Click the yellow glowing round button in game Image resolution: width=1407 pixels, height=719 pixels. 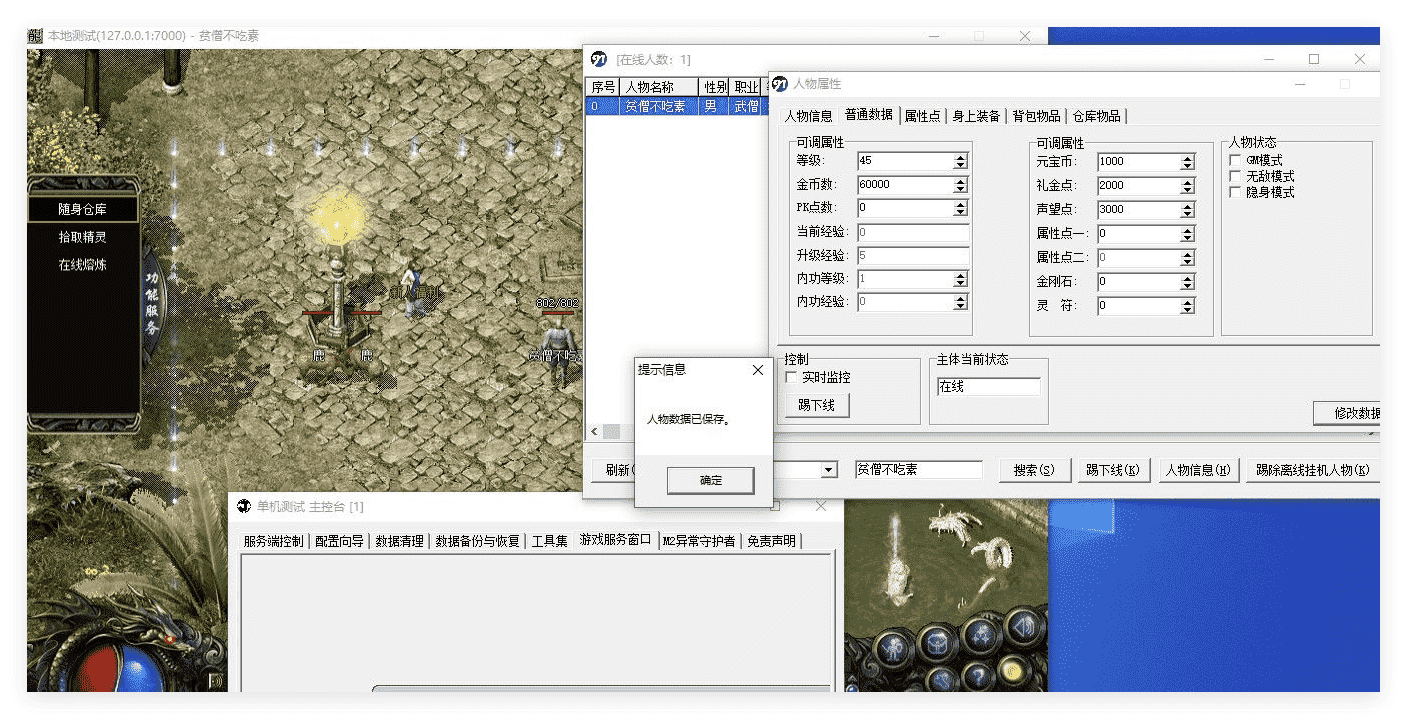coord(1013,671)
